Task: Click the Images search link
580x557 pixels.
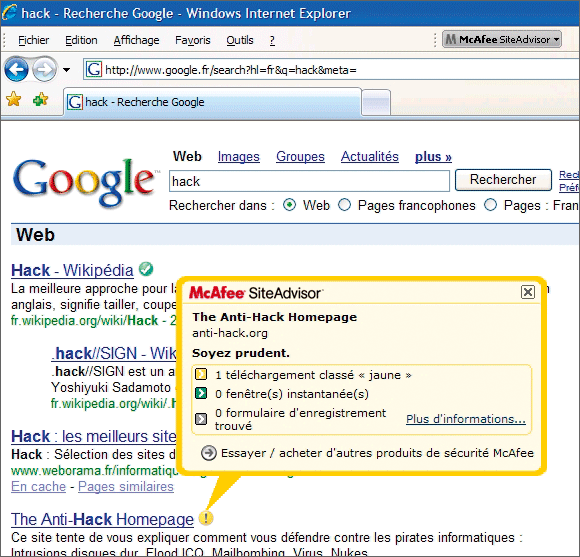Action: click(x=239, y=156)
